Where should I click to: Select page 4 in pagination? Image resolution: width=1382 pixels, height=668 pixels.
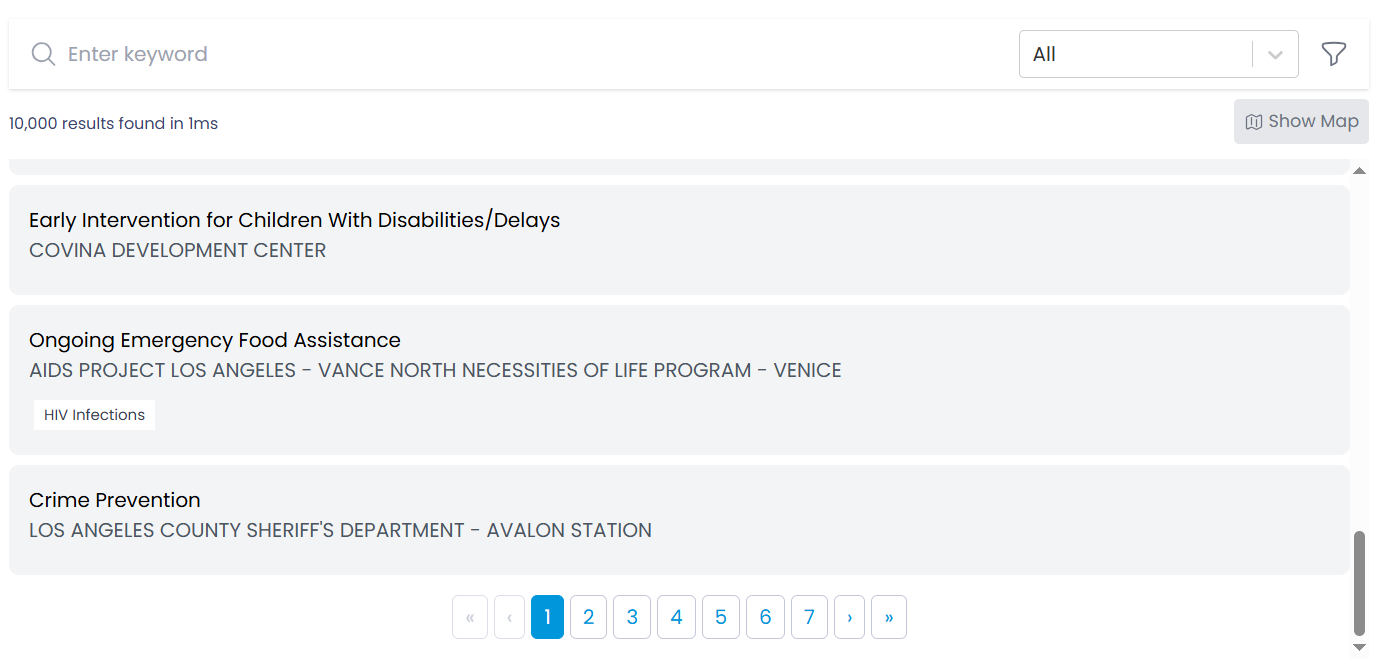[x=676, y=617]
